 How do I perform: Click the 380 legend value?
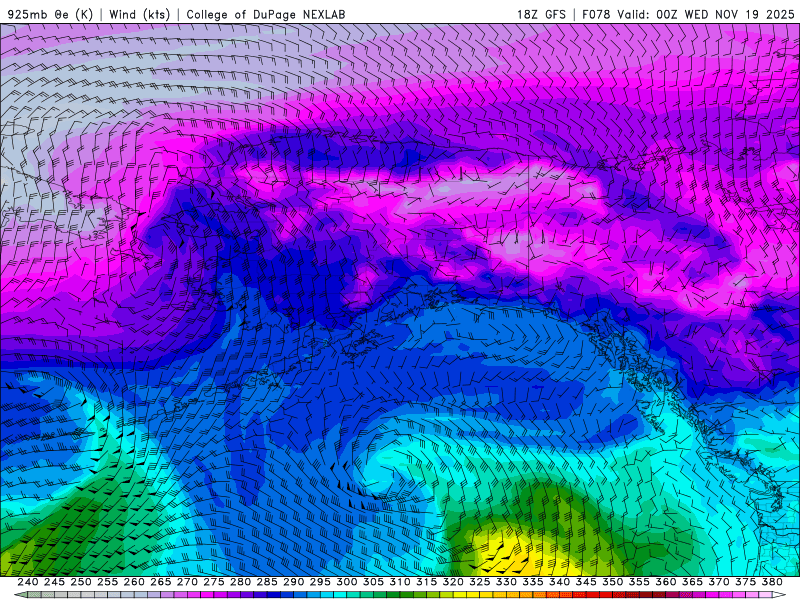point(771,582)
